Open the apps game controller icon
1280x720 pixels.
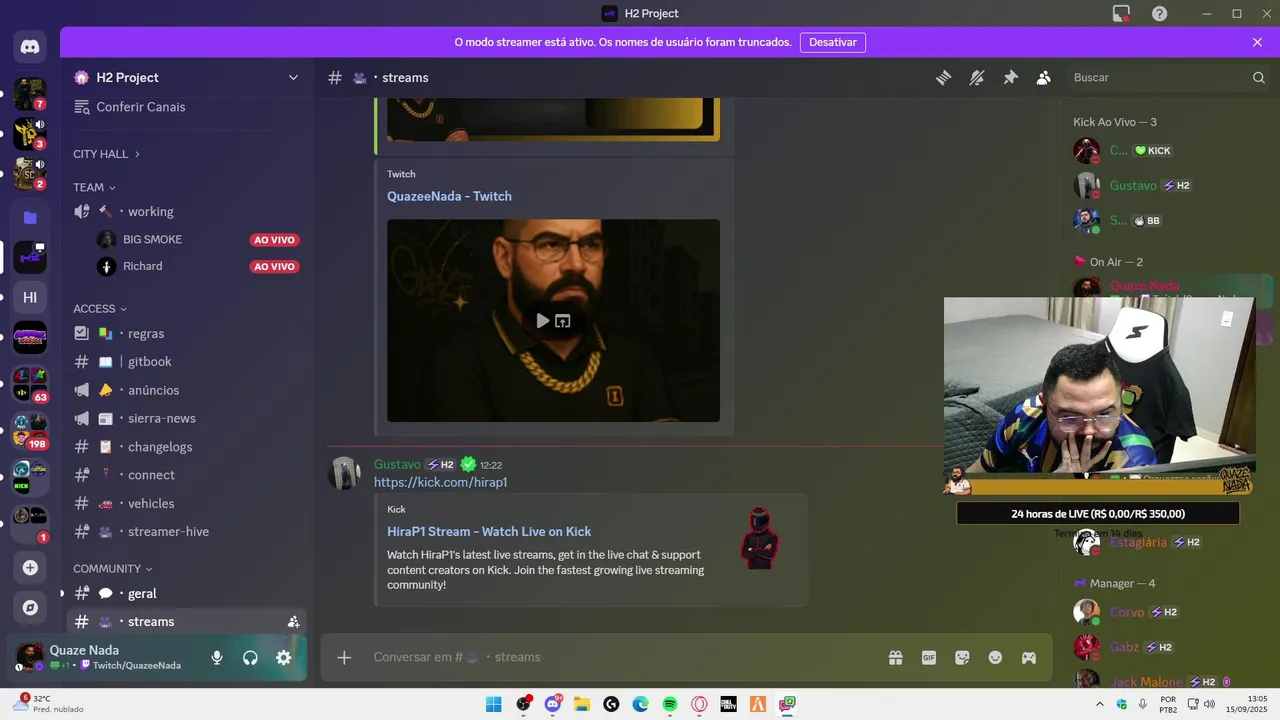click(1029, 657)
